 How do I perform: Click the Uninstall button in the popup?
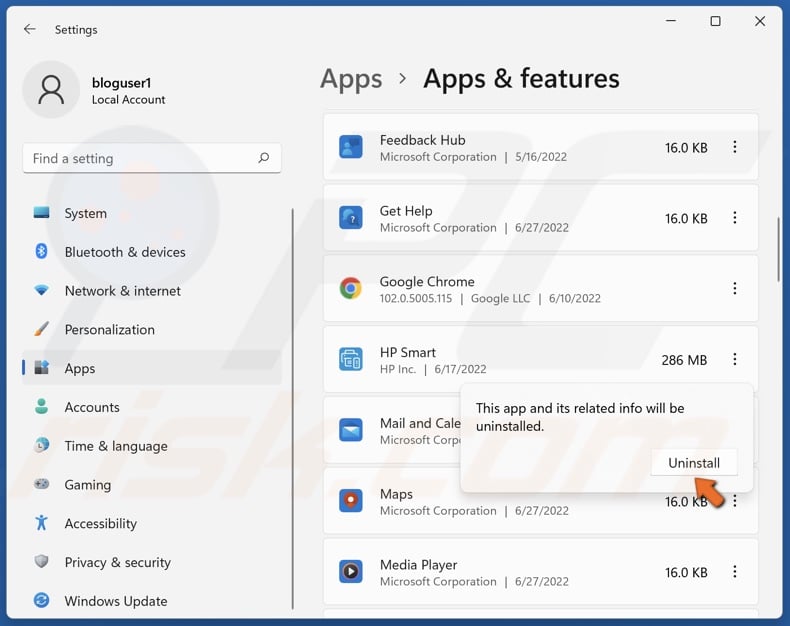pyautogui.click(x=693, y=463)
